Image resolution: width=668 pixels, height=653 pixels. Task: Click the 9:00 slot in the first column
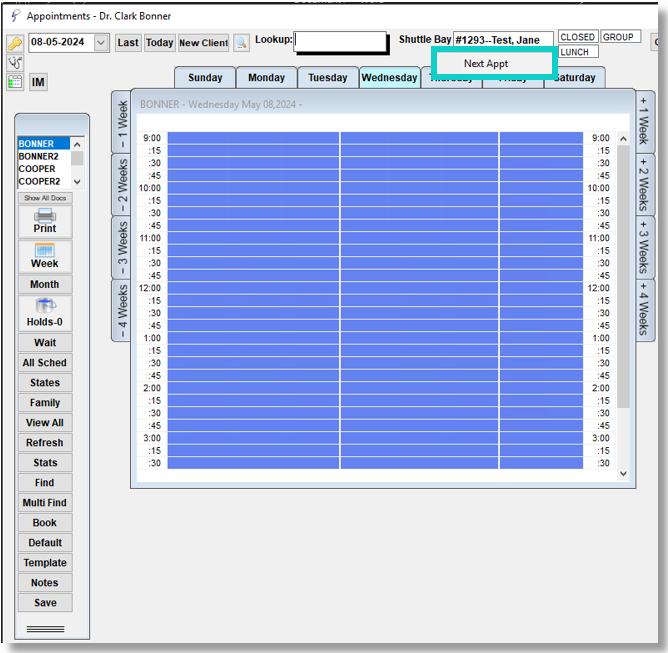click(253, 138)
